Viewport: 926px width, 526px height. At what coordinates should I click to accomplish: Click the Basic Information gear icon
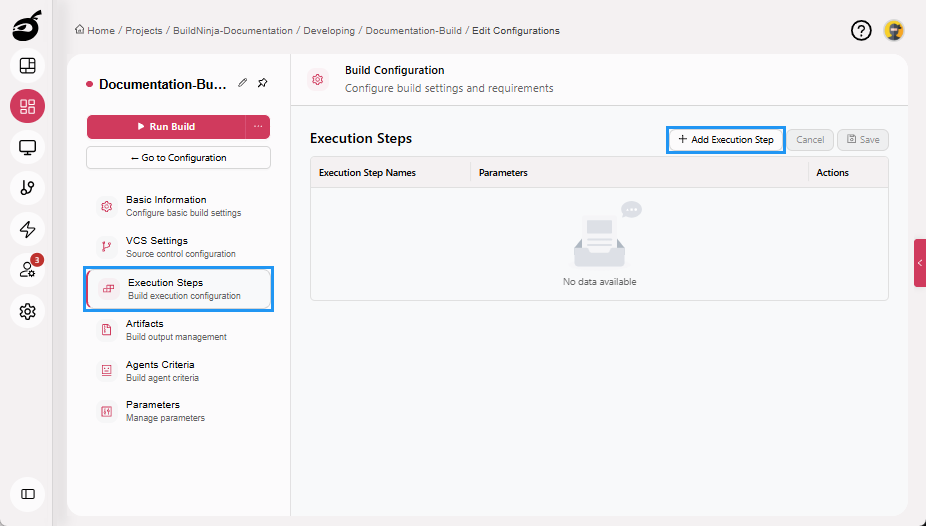(106, 206)
